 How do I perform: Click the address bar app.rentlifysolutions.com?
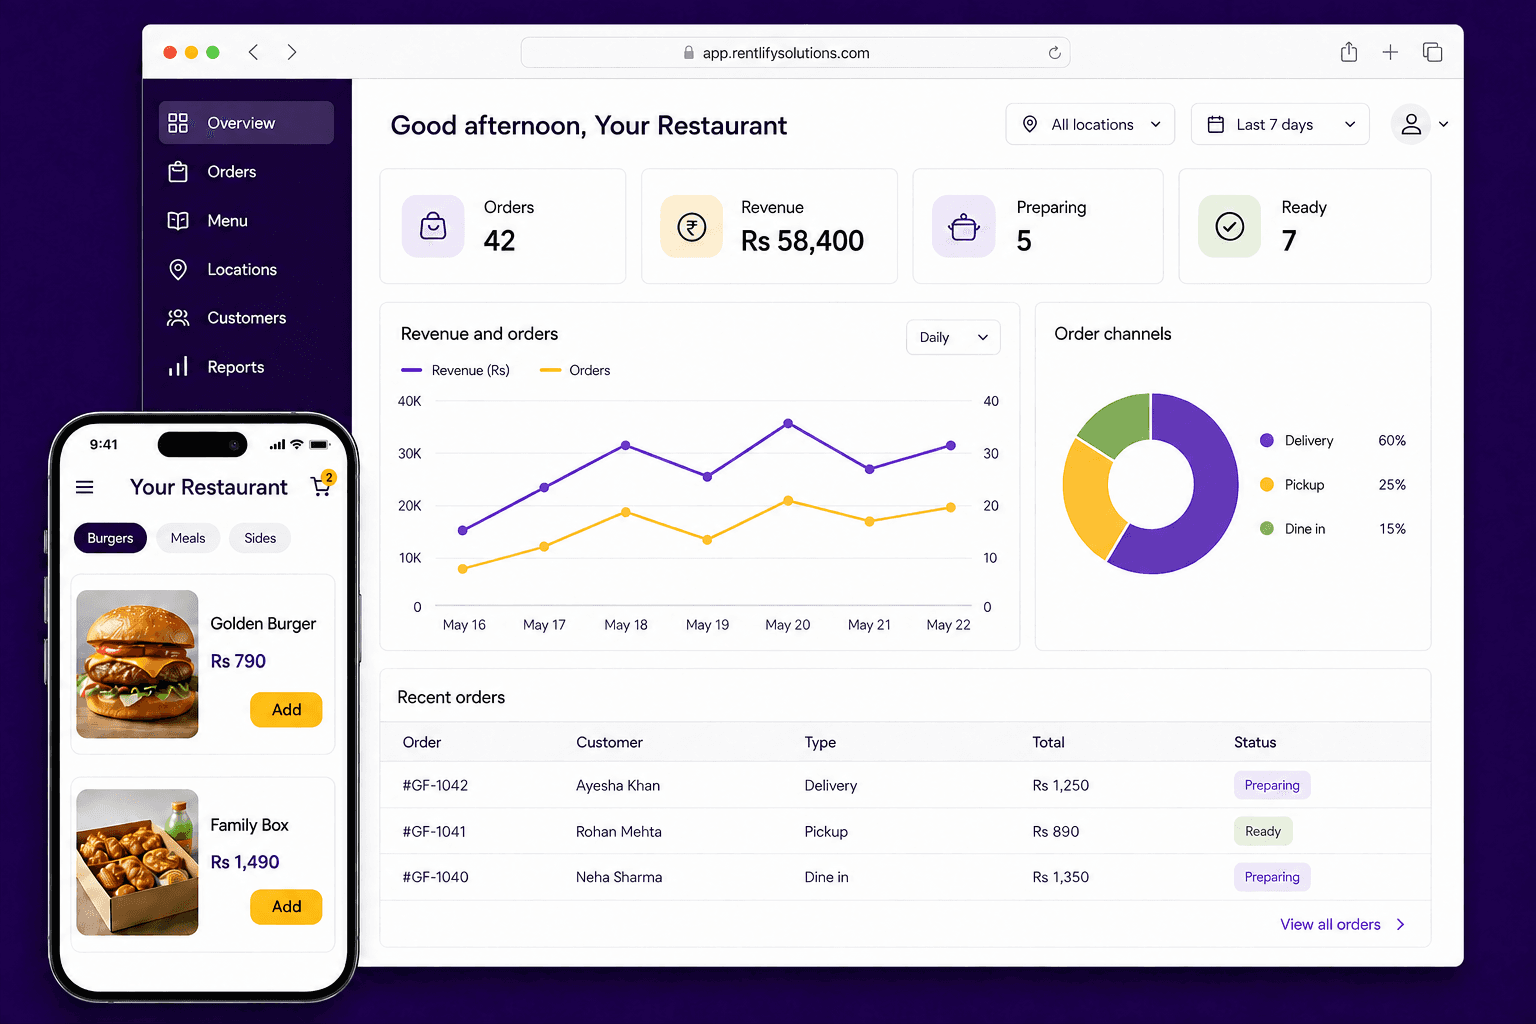coord(795,53)
